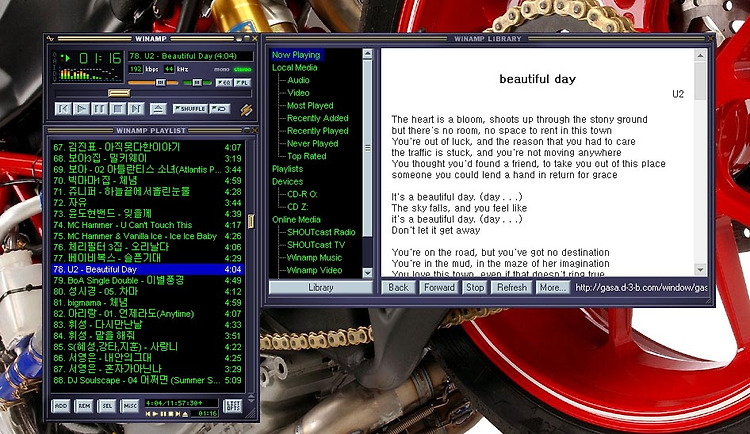This screenshot has width=750, height=434.
Task: Toggle the EQ equalizer window button
Action: (224, 83)
